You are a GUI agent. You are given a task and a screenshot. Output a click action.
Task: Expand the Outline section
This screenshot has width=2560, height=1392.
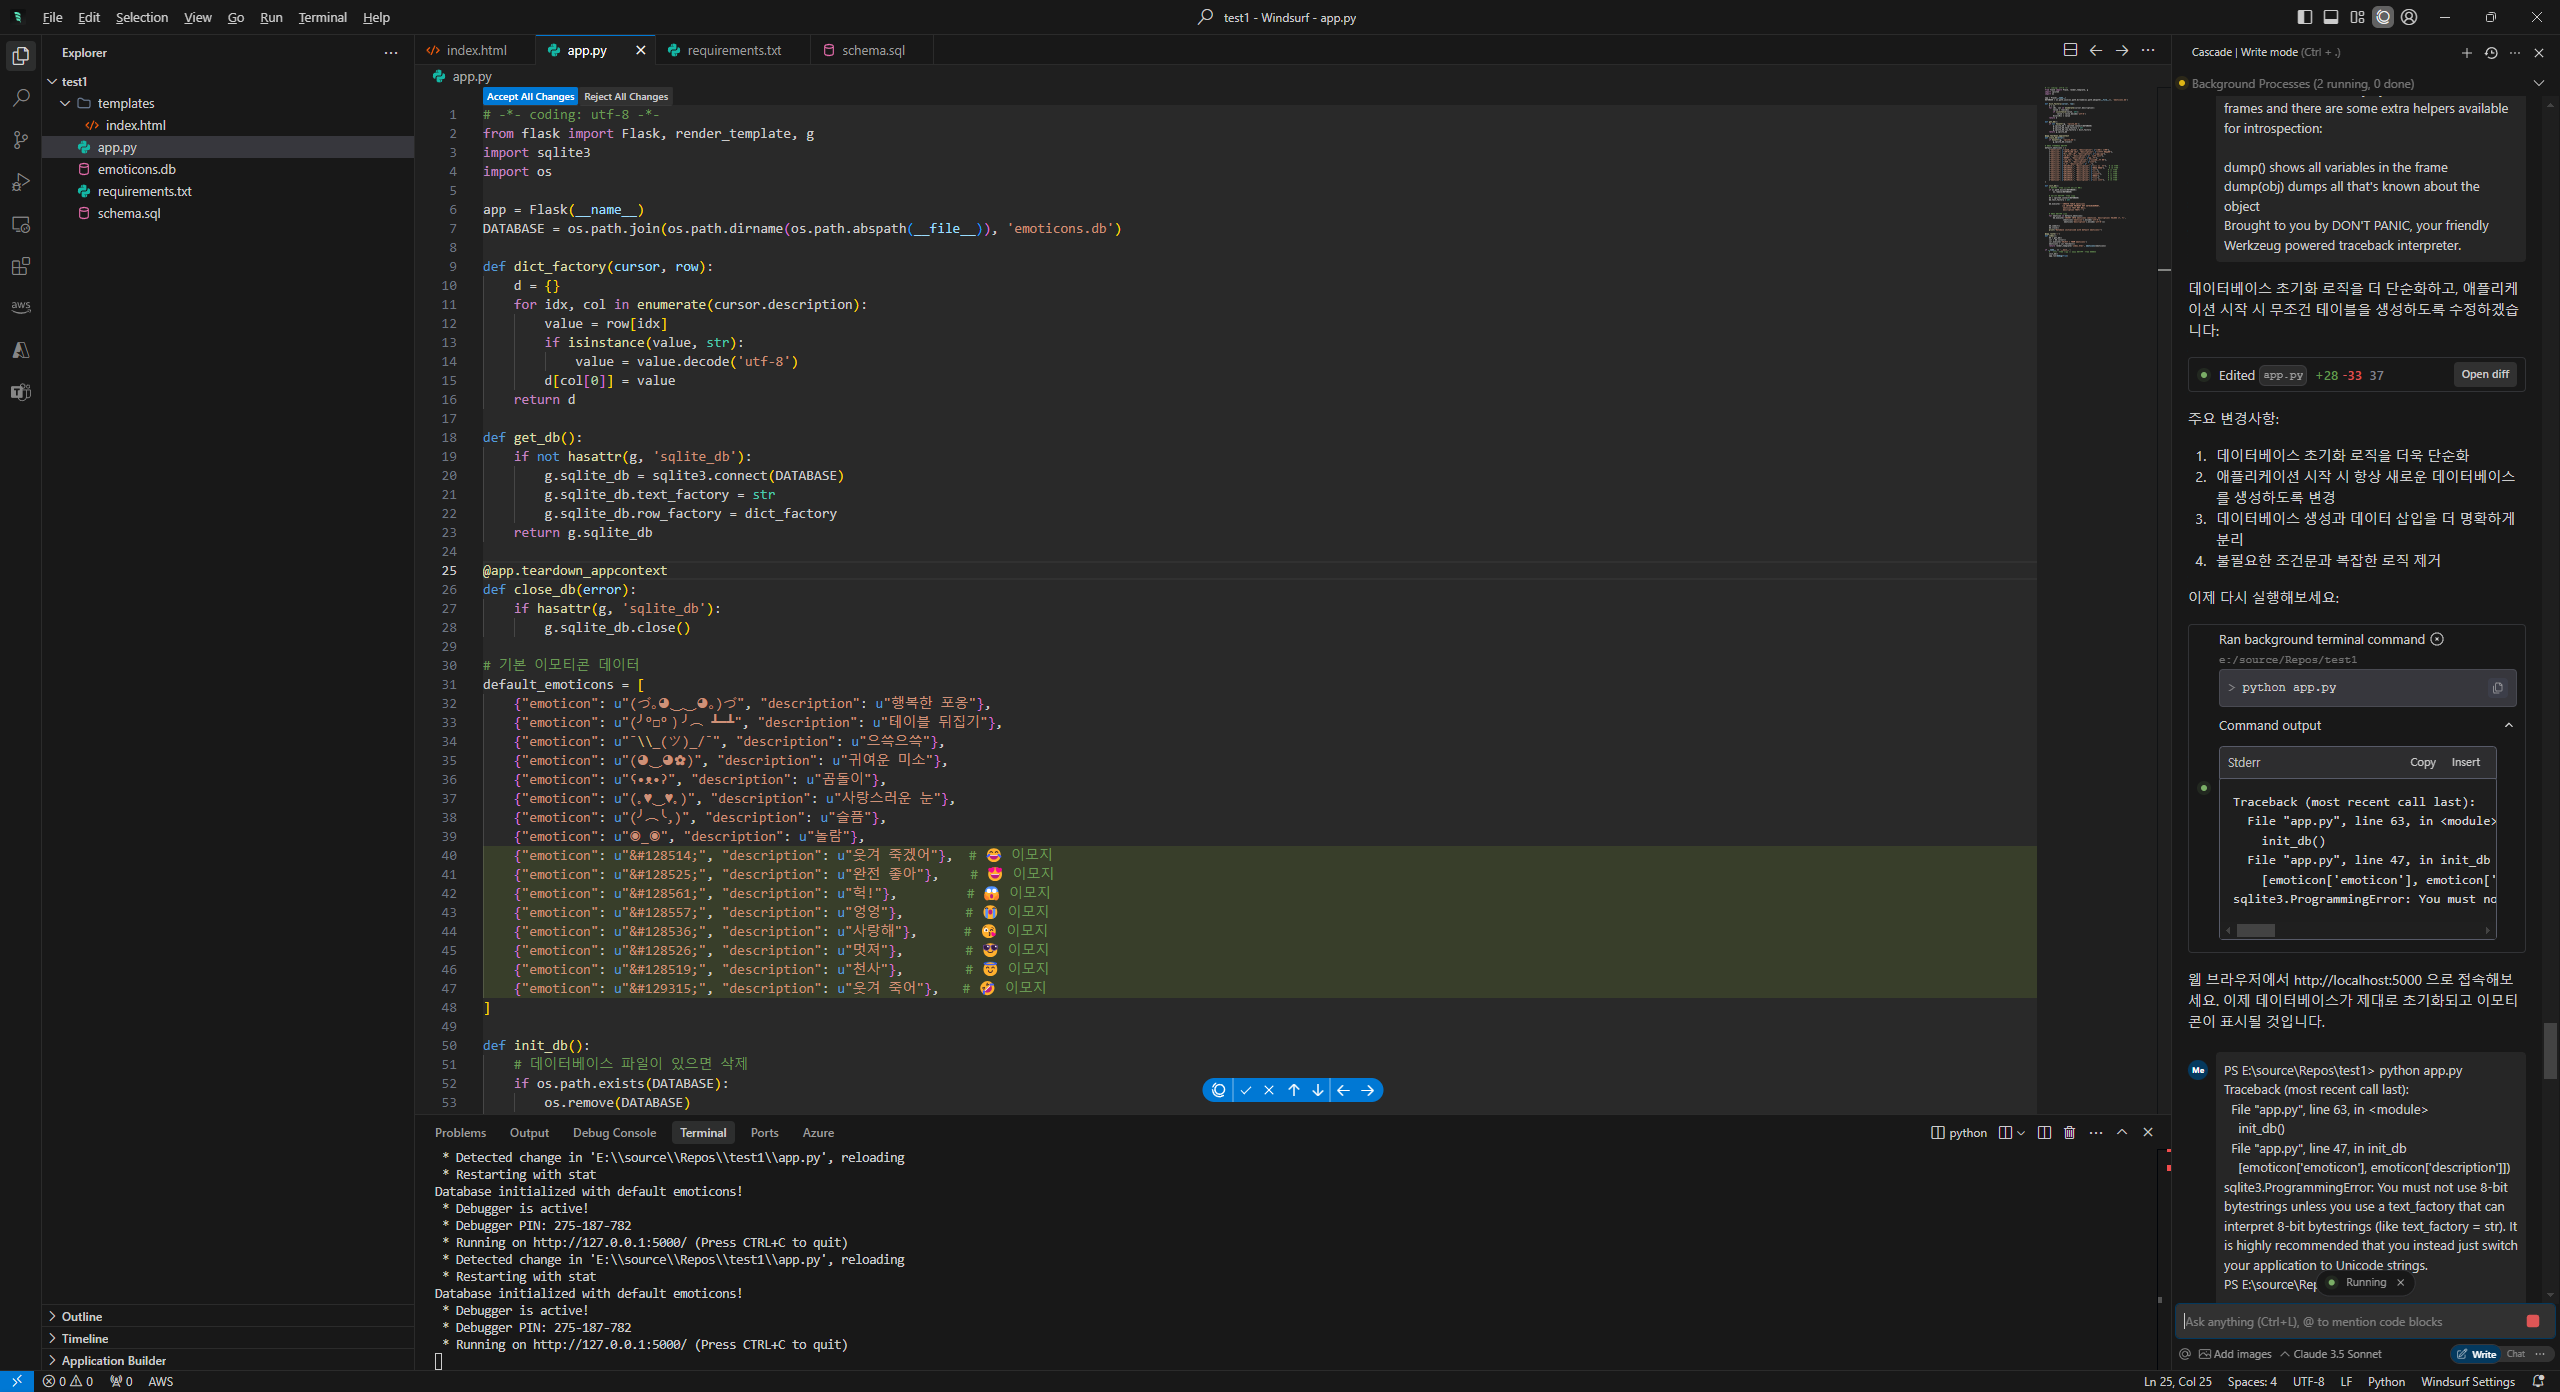81,1316
